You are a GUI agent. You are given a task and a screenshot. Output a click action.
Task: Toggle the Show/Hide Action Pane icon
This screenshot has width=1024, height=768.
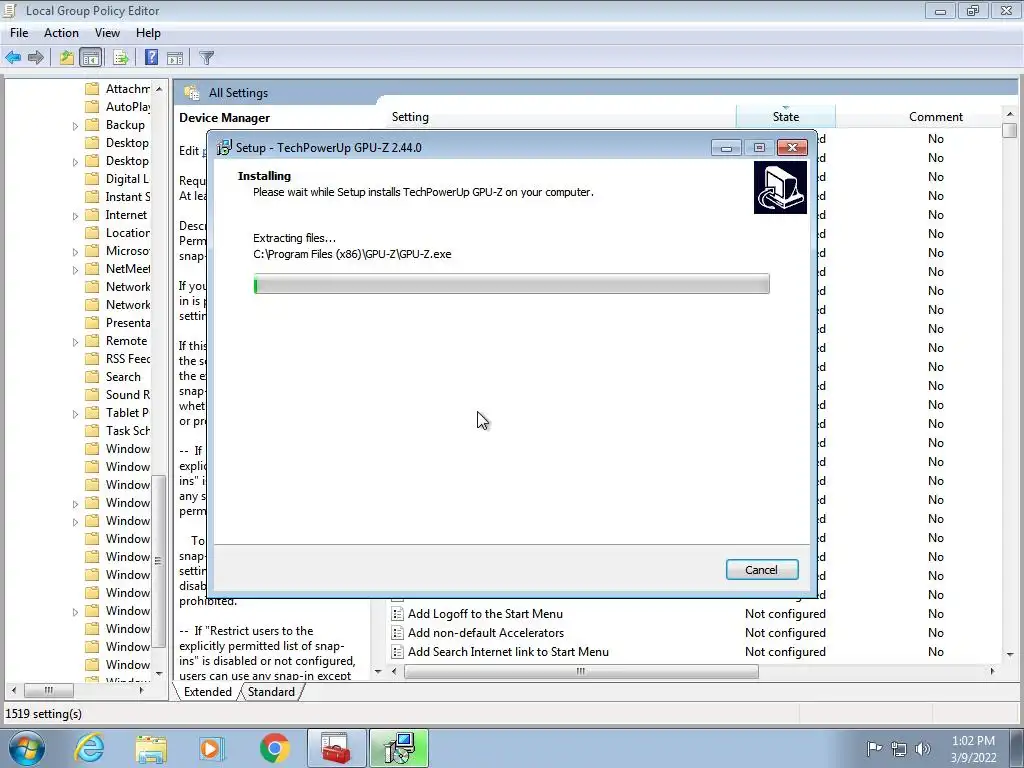pos(174,57)
